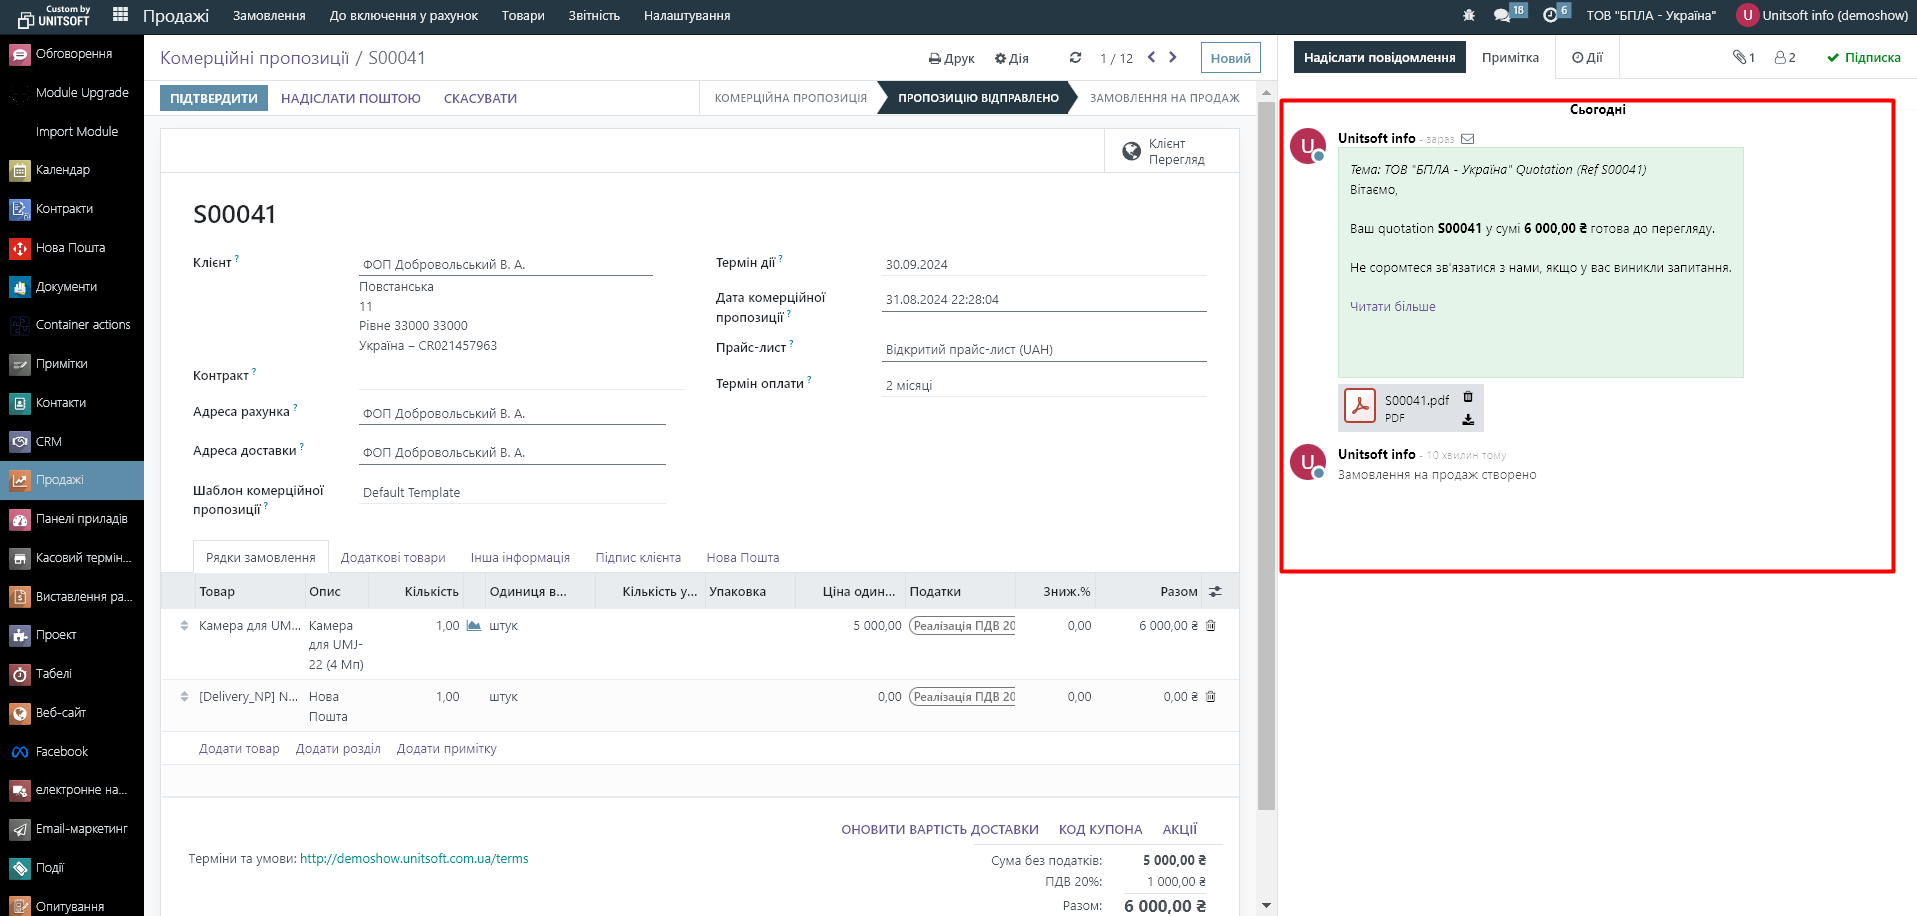Open the Дія actions dropdown
Image resolution: width=1917 pixels, height=916 pixels.
click(x=1011, y=58)
